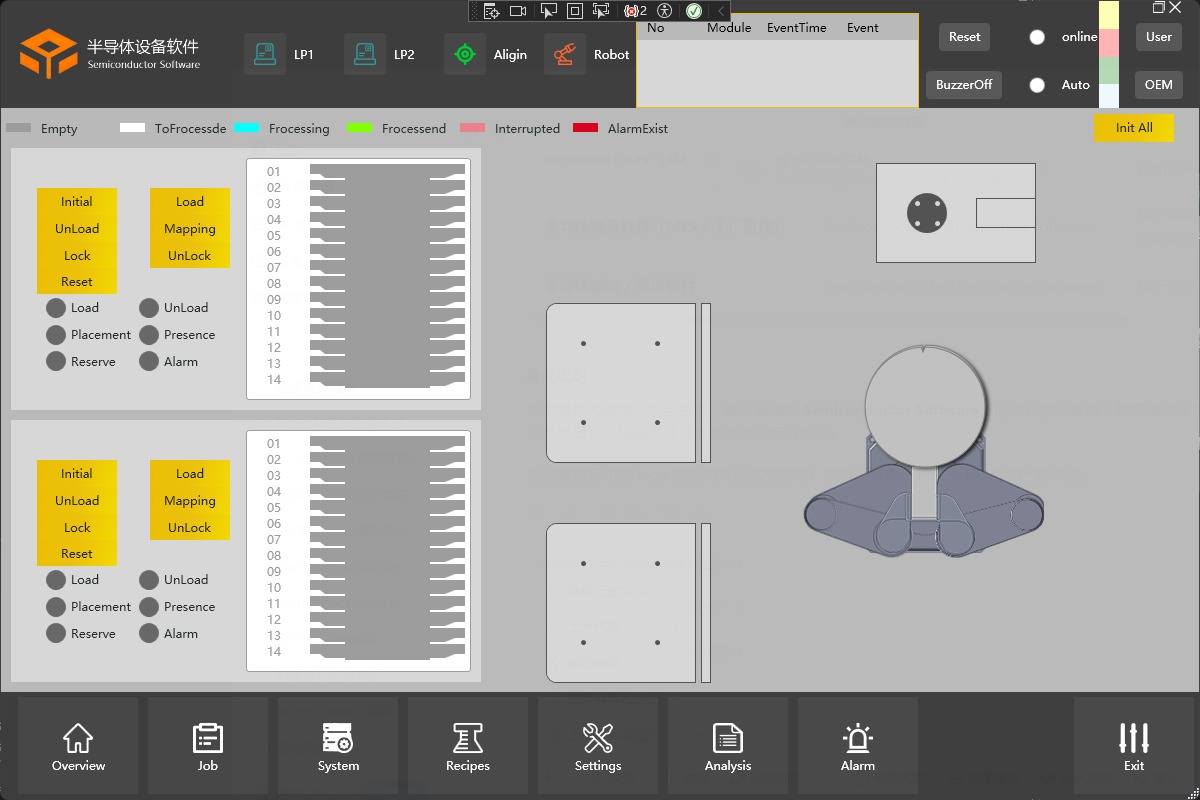Viewport: 1200px width, 800px height.
Task: Open the Recipes icon
Action: pyautogui.click(x=468, y=738)
